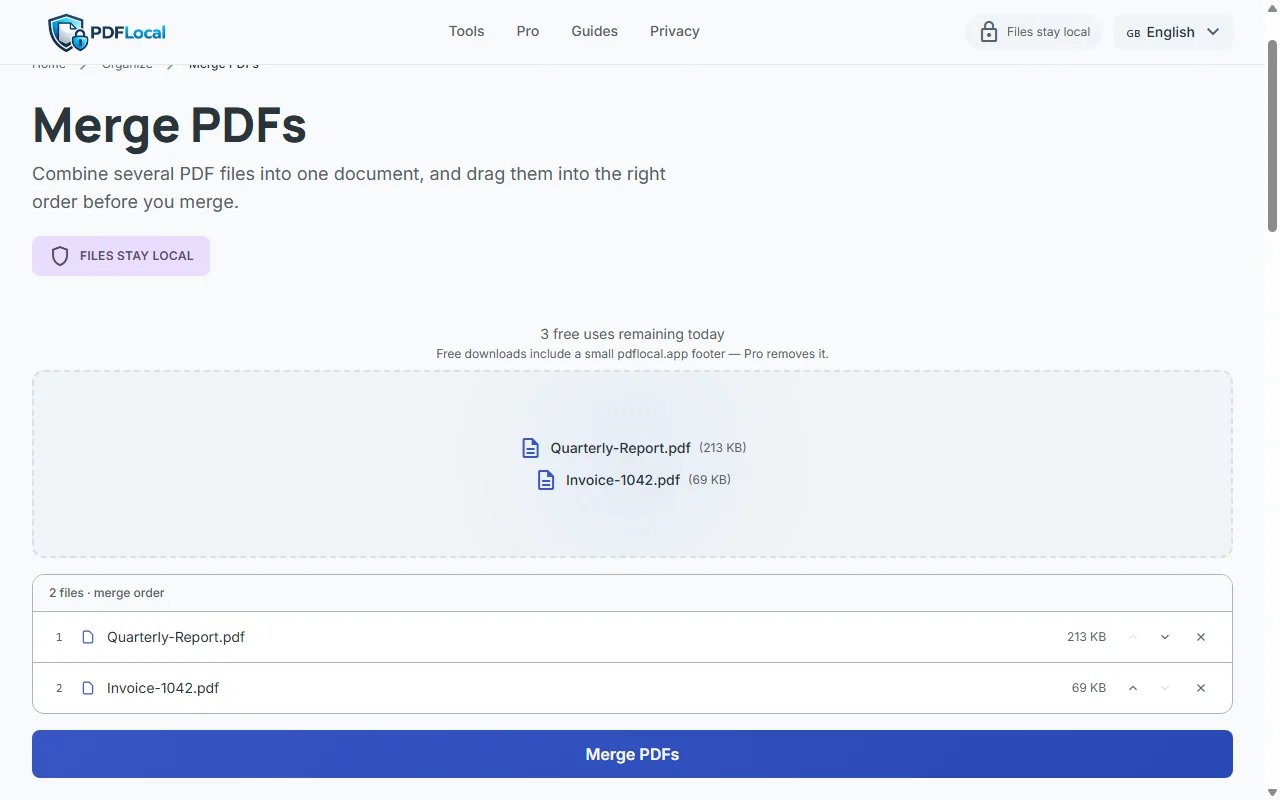Click the file drop zone area
Viewport: 1280px width, 800px height.
(x=632, y=464)
